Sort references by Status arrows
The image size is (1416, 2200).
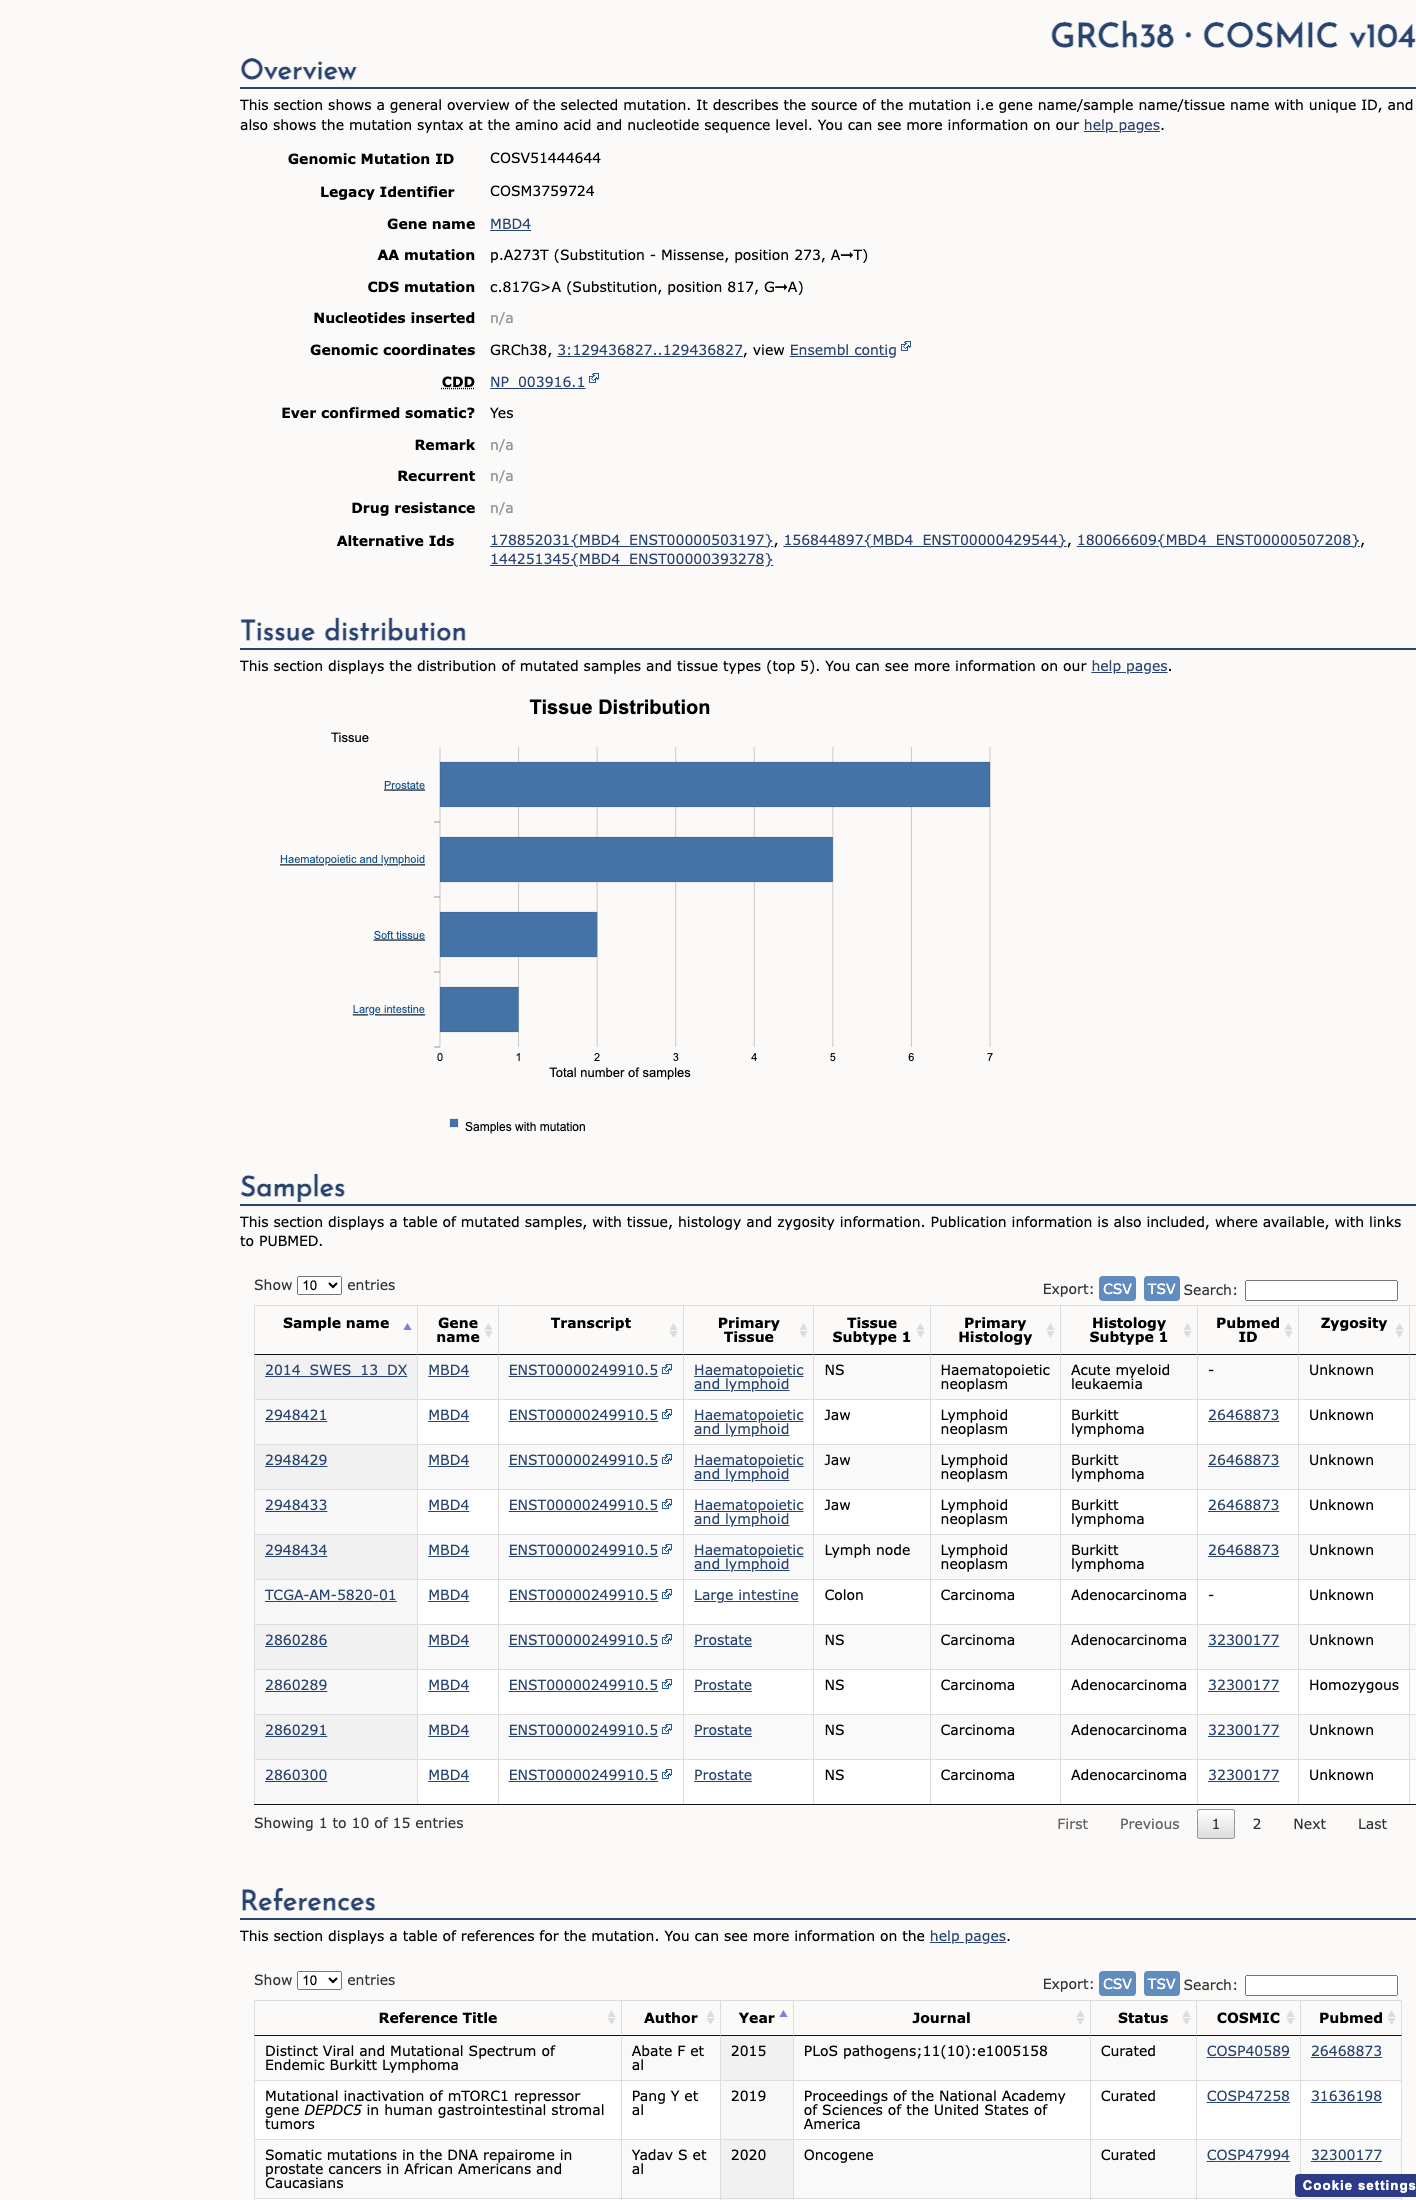coord(1186,2018)
